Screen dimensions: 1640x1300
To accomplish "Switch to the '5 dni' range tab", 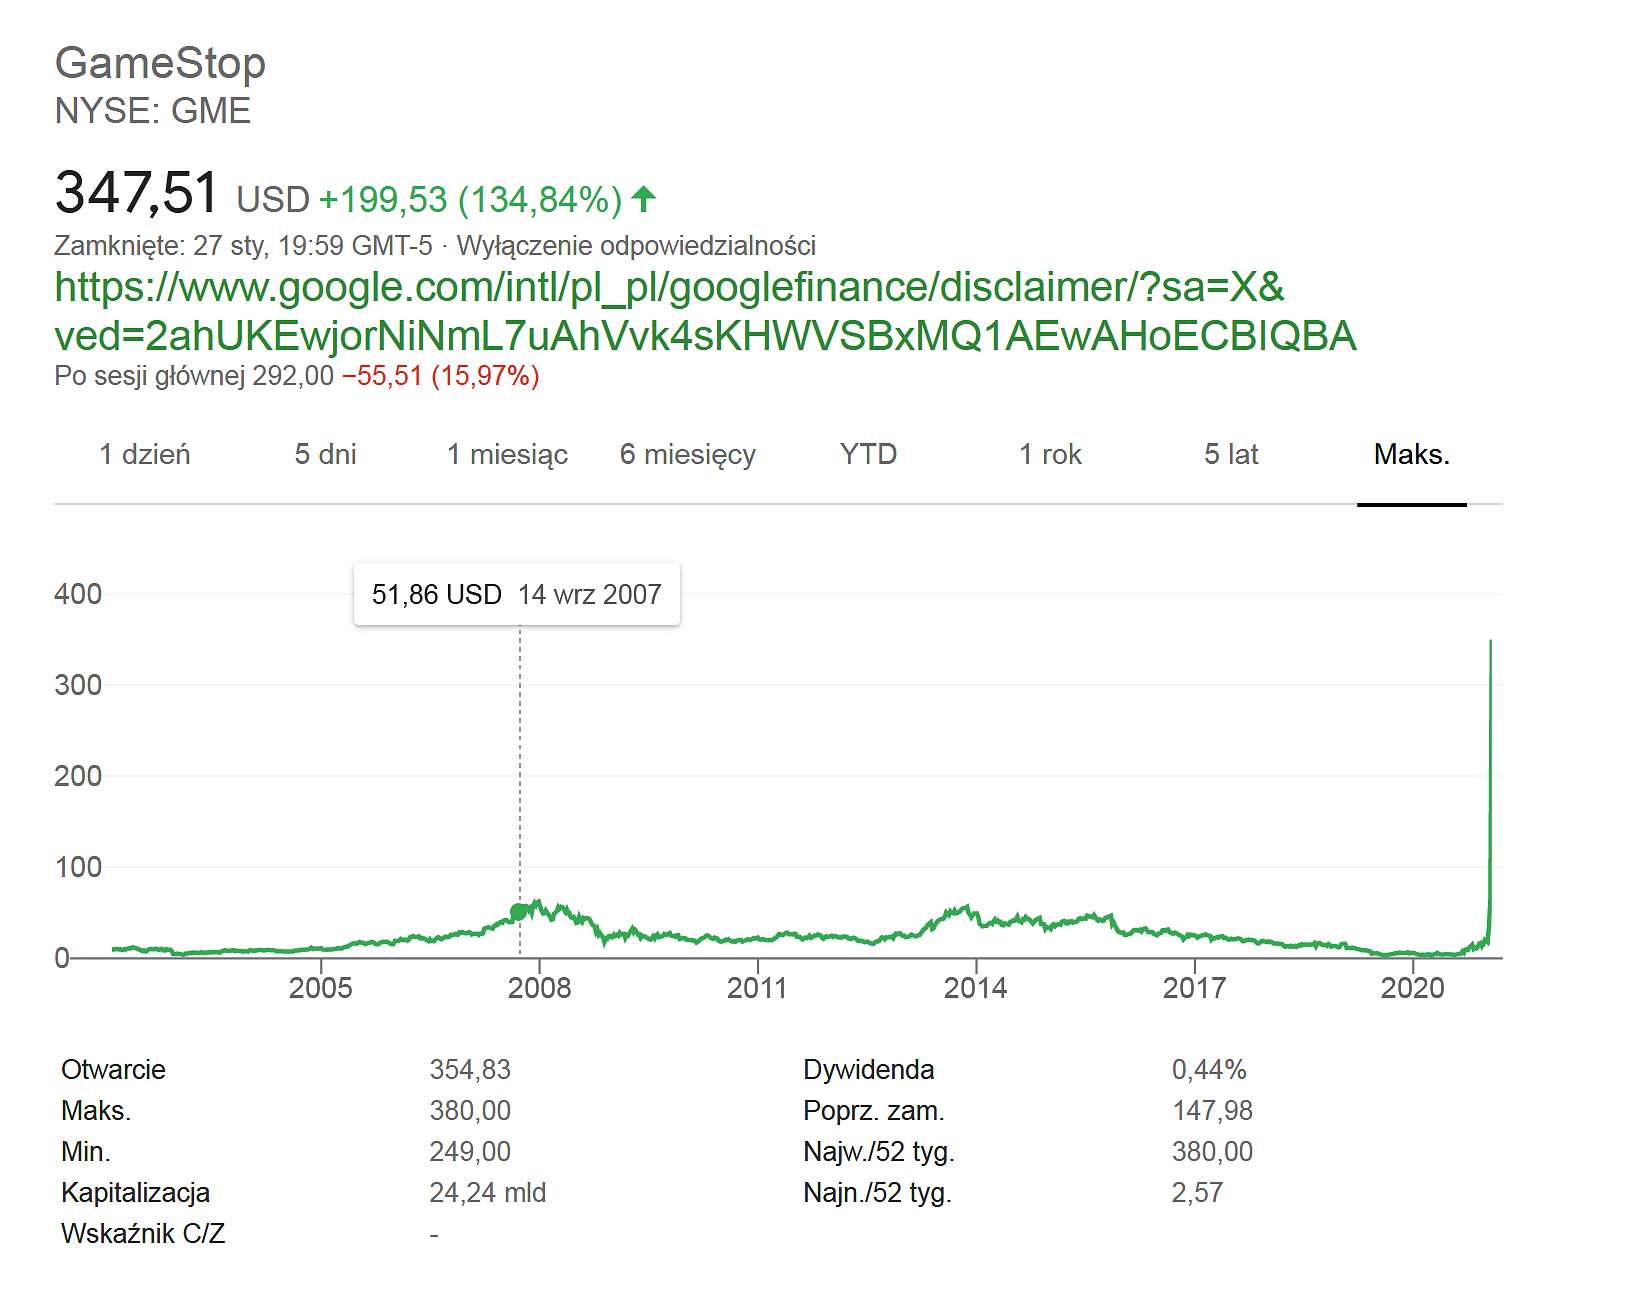I will [325, 455].
